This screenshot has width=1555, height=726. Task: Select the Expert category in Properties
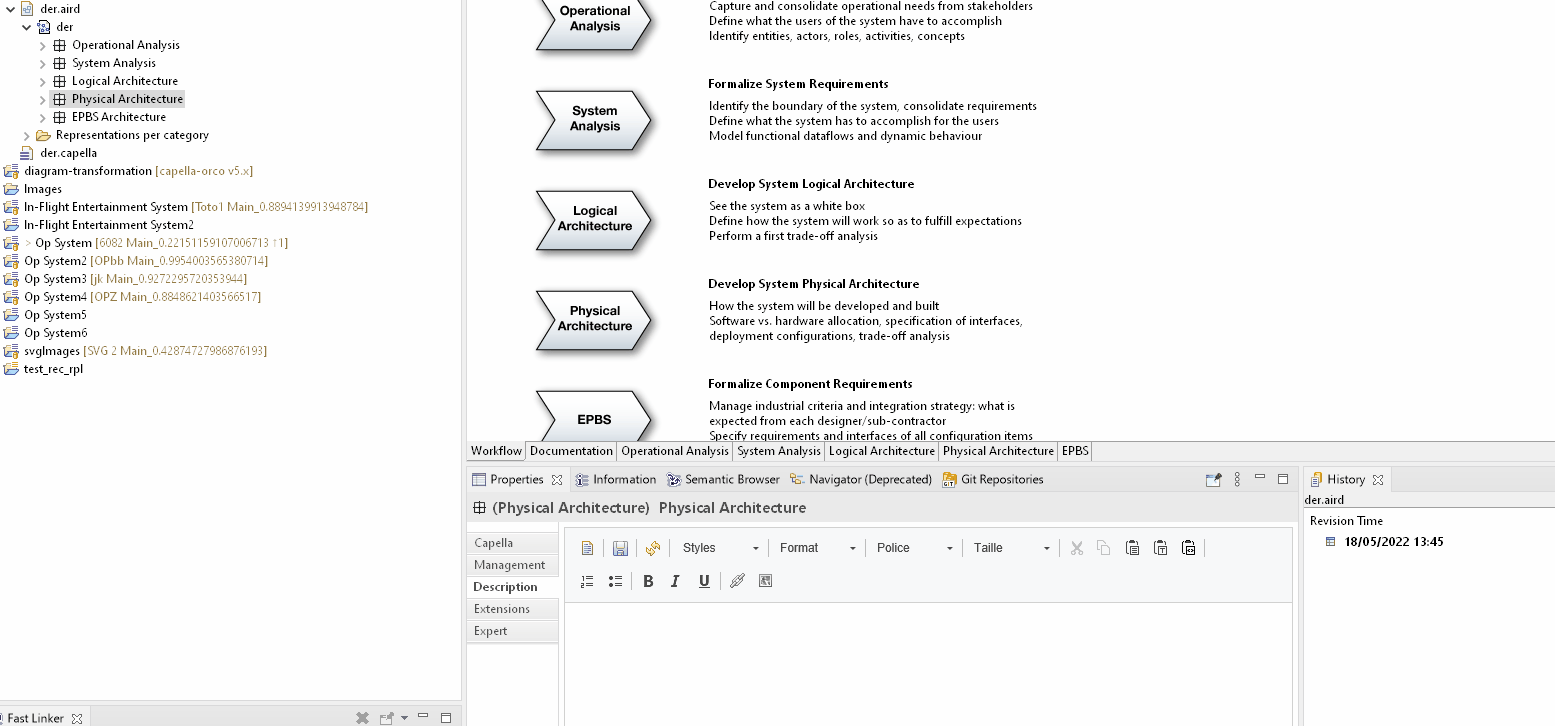click(490, 630)
